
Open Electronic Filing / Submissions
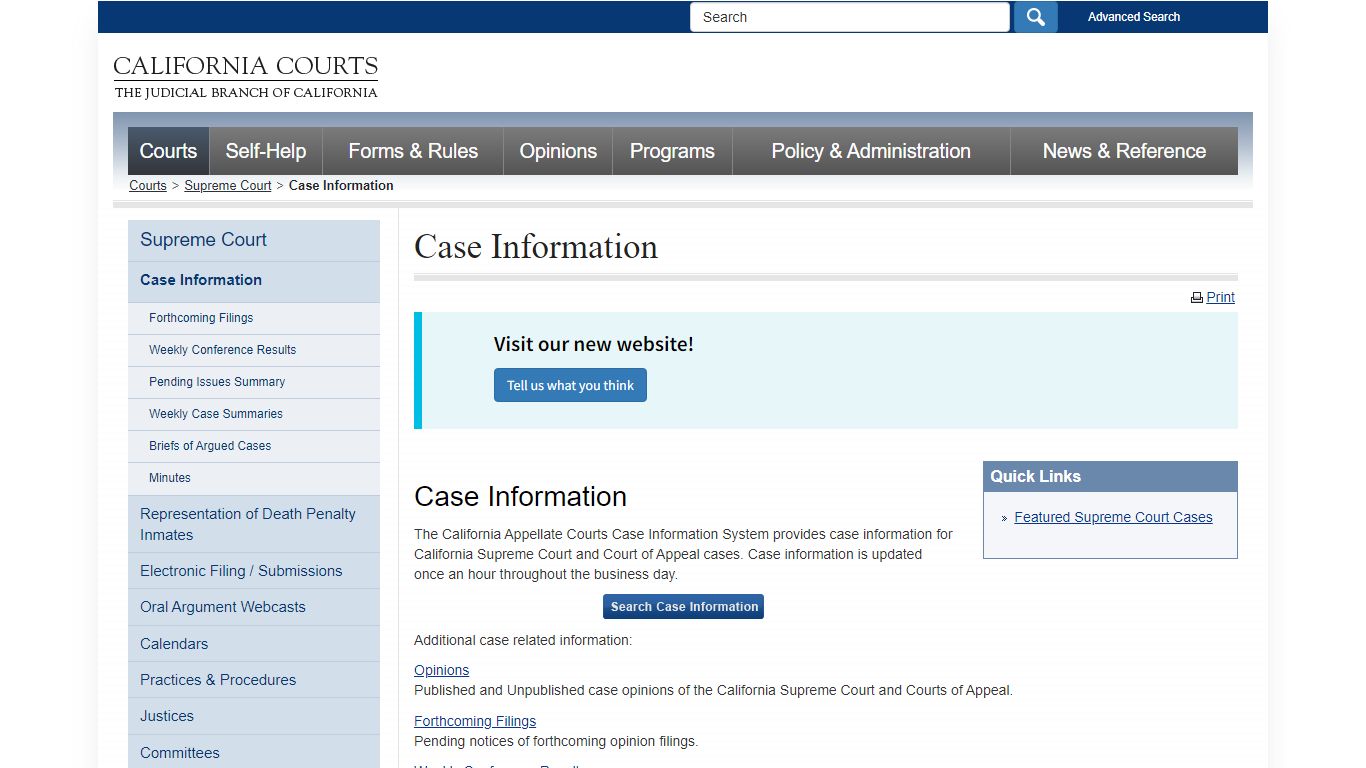[254, 571]
